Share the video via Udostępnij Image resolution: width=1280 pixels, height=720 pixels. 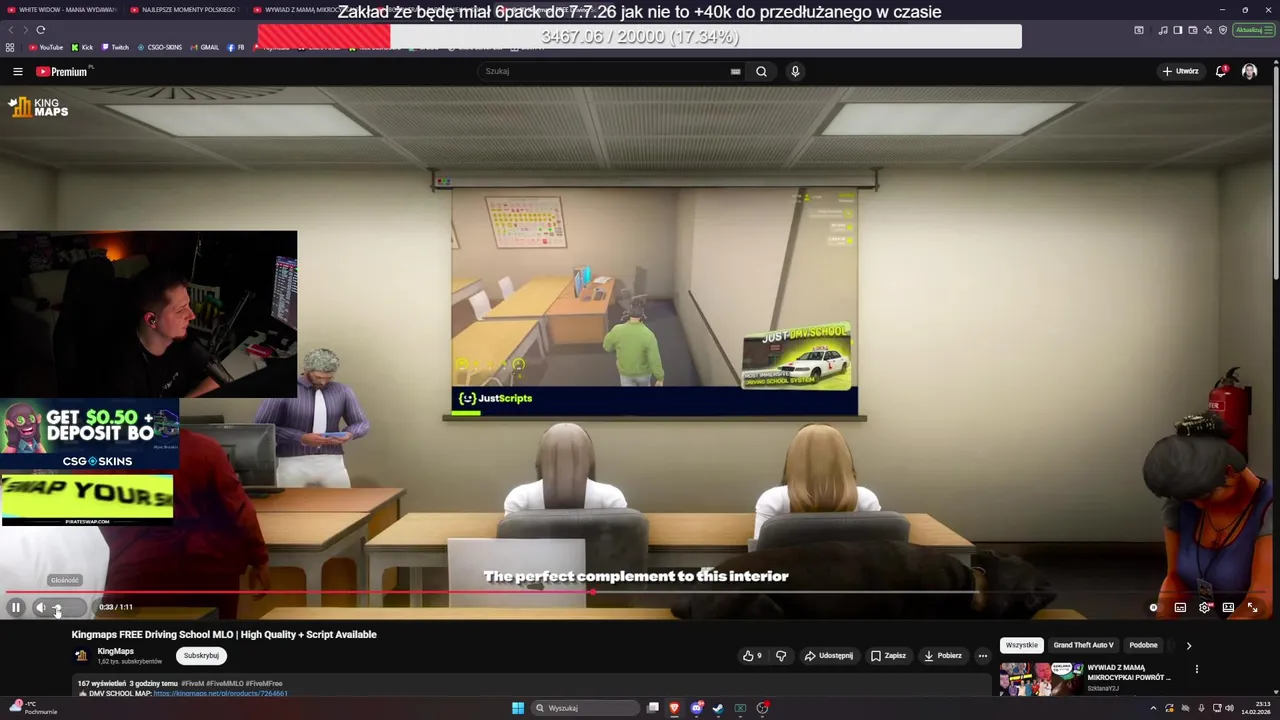tap(829, 656)
